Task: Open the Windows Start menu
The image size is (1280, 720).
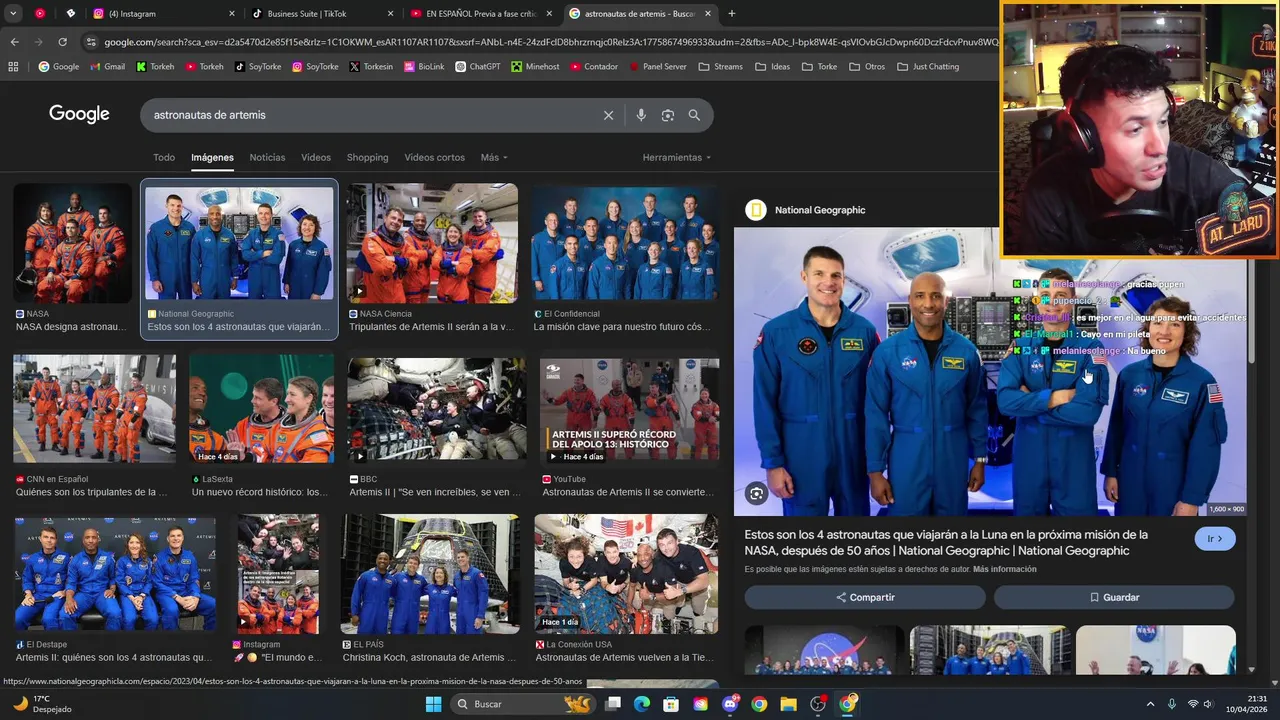Action: pos(433,704)
